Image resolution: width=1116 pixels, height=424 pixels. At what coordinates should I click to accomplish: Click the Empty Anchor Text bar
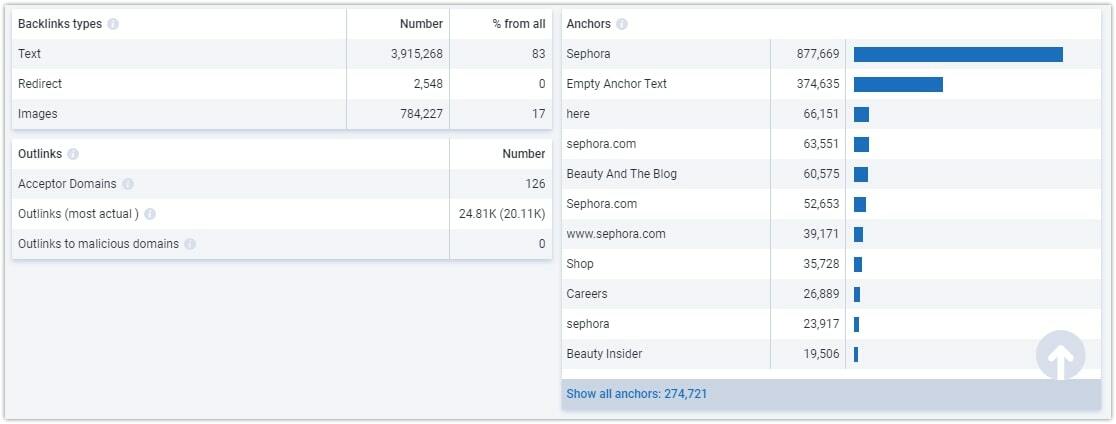[x=898, y=84]
